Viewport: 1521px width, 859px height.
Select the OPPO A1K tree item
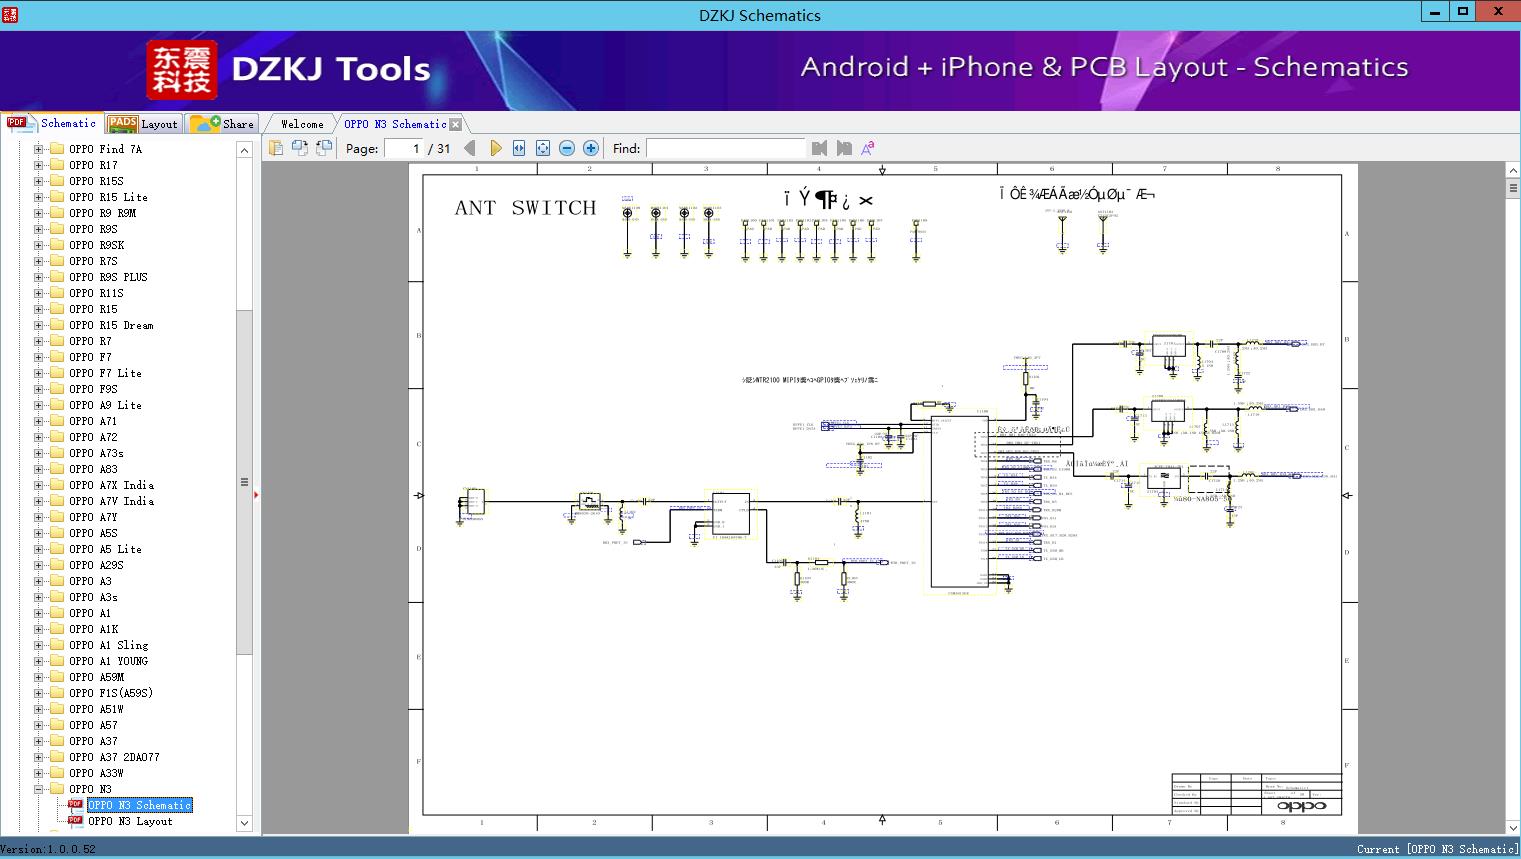tap(93, 629)
